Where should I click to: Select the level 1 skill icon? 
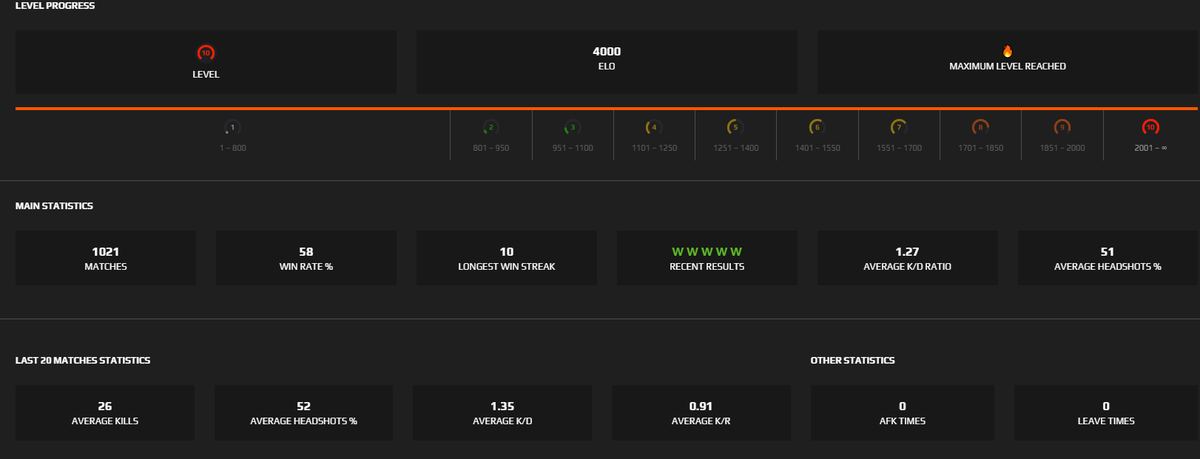coord(232,128)
